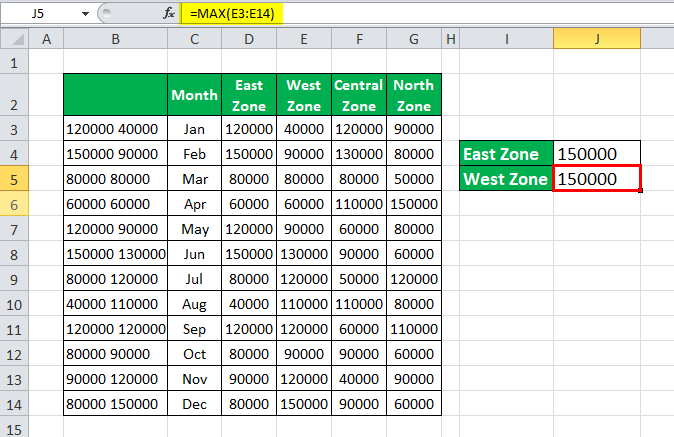Click the Mar month cell
Screen dimensions: 674x437
[194, 179]
